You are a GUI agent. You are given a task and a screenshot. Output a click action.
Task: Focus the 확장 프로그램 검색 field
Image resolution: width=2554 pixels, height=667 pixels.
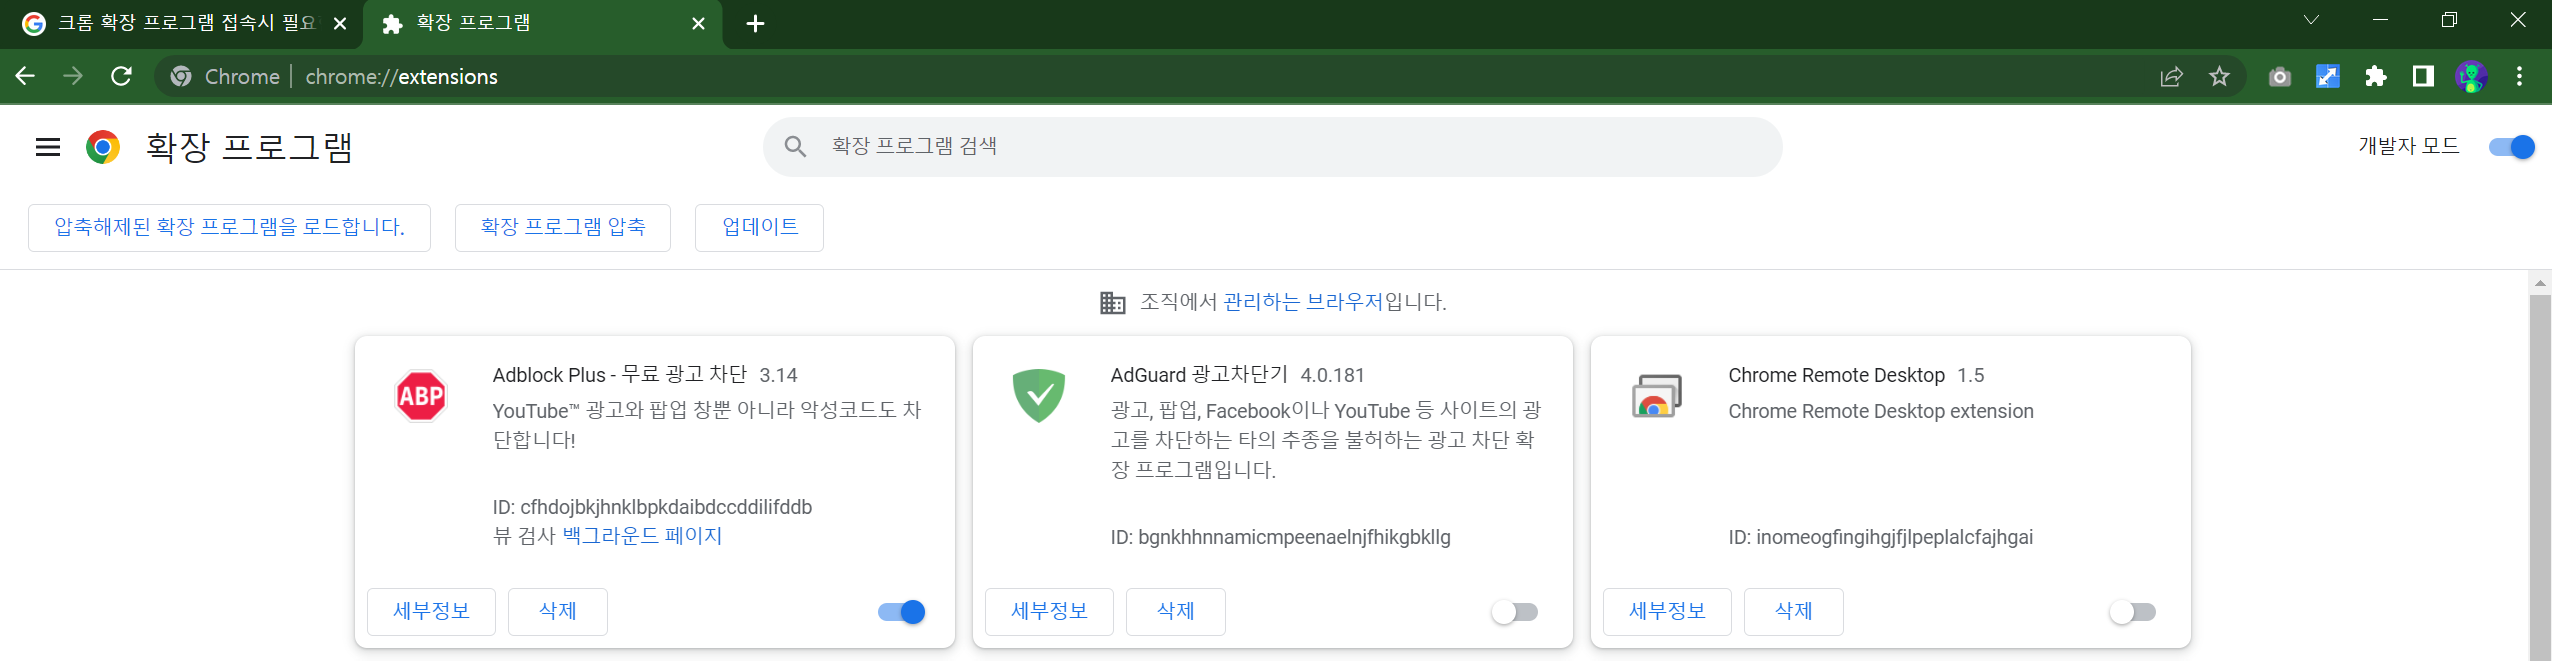click(1272, 147)
